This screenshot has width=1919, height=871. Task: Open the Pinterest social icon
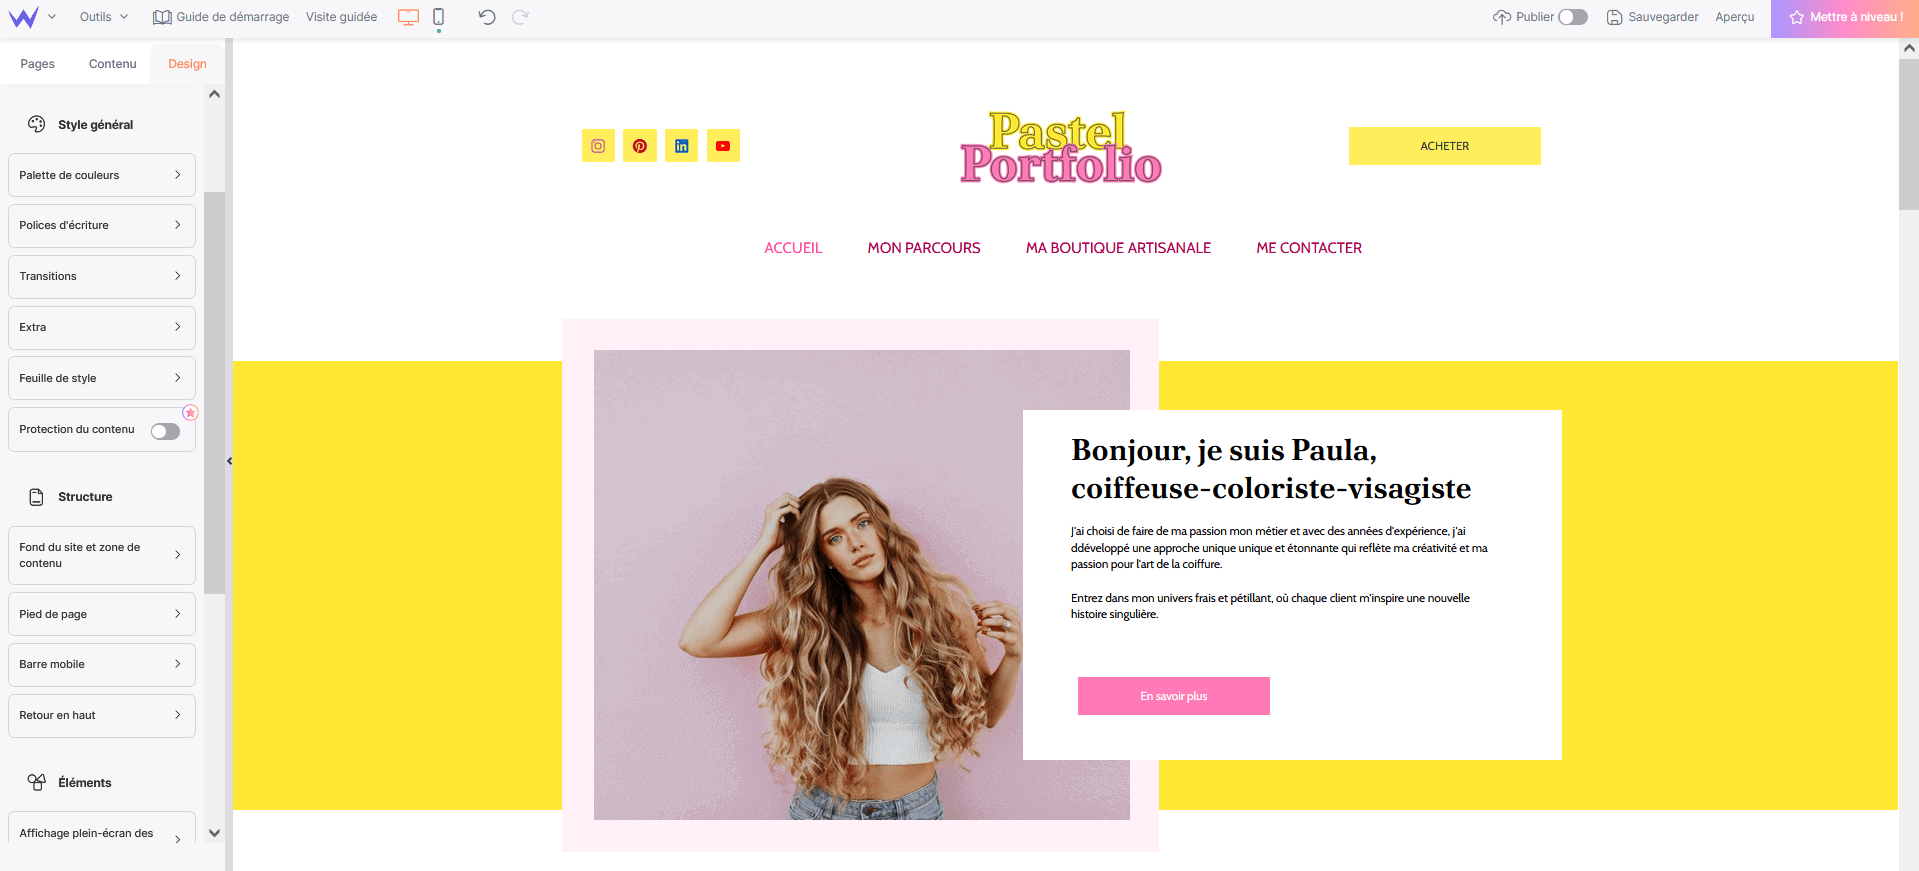click(x=640, y=146)
